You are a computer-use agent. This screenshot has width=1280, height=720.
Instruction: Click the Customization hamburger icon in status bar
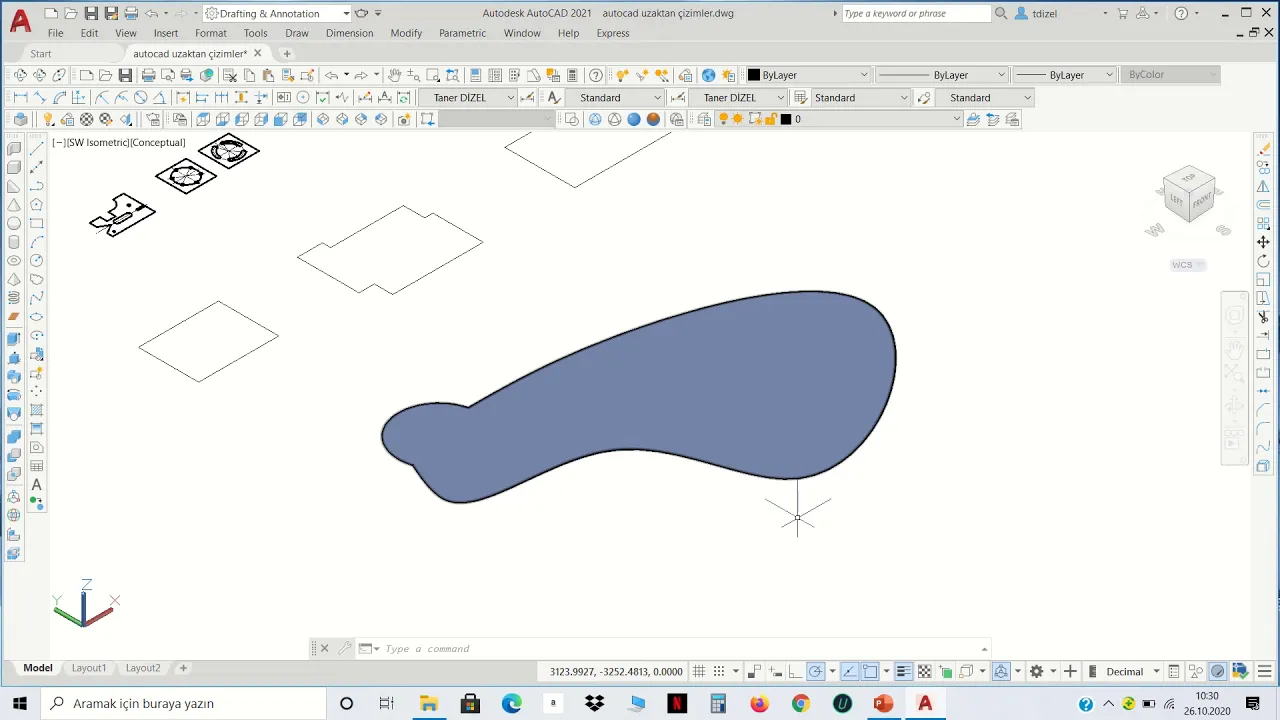(1266, 671)
